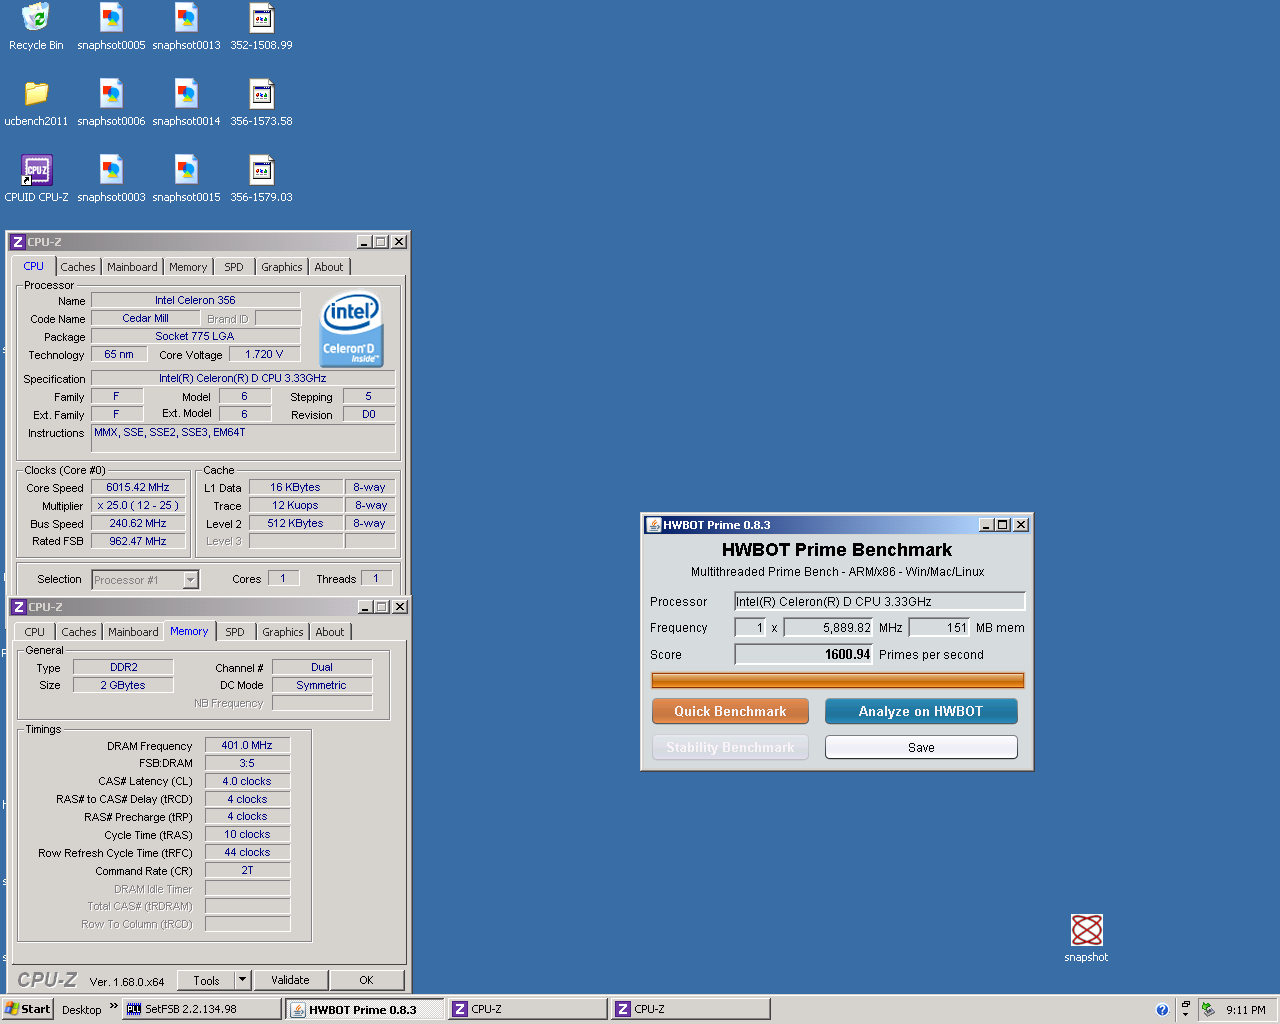
Task: Click OK in the CPU-Z window
Action: 367,980
